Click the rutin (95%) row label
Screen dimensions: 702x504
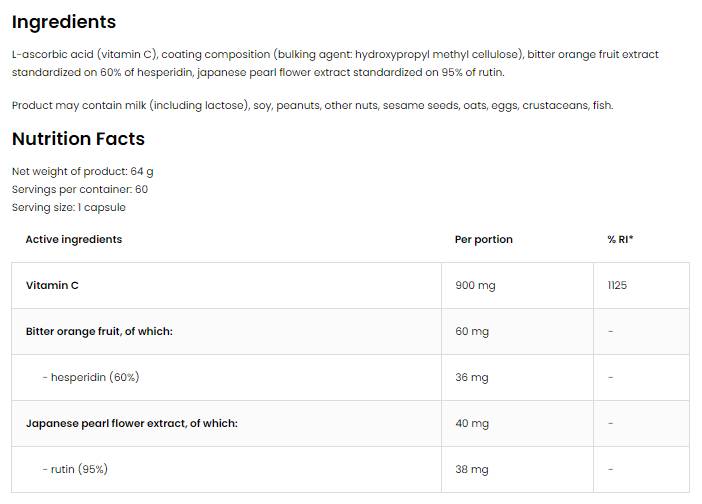pos(75,469)
